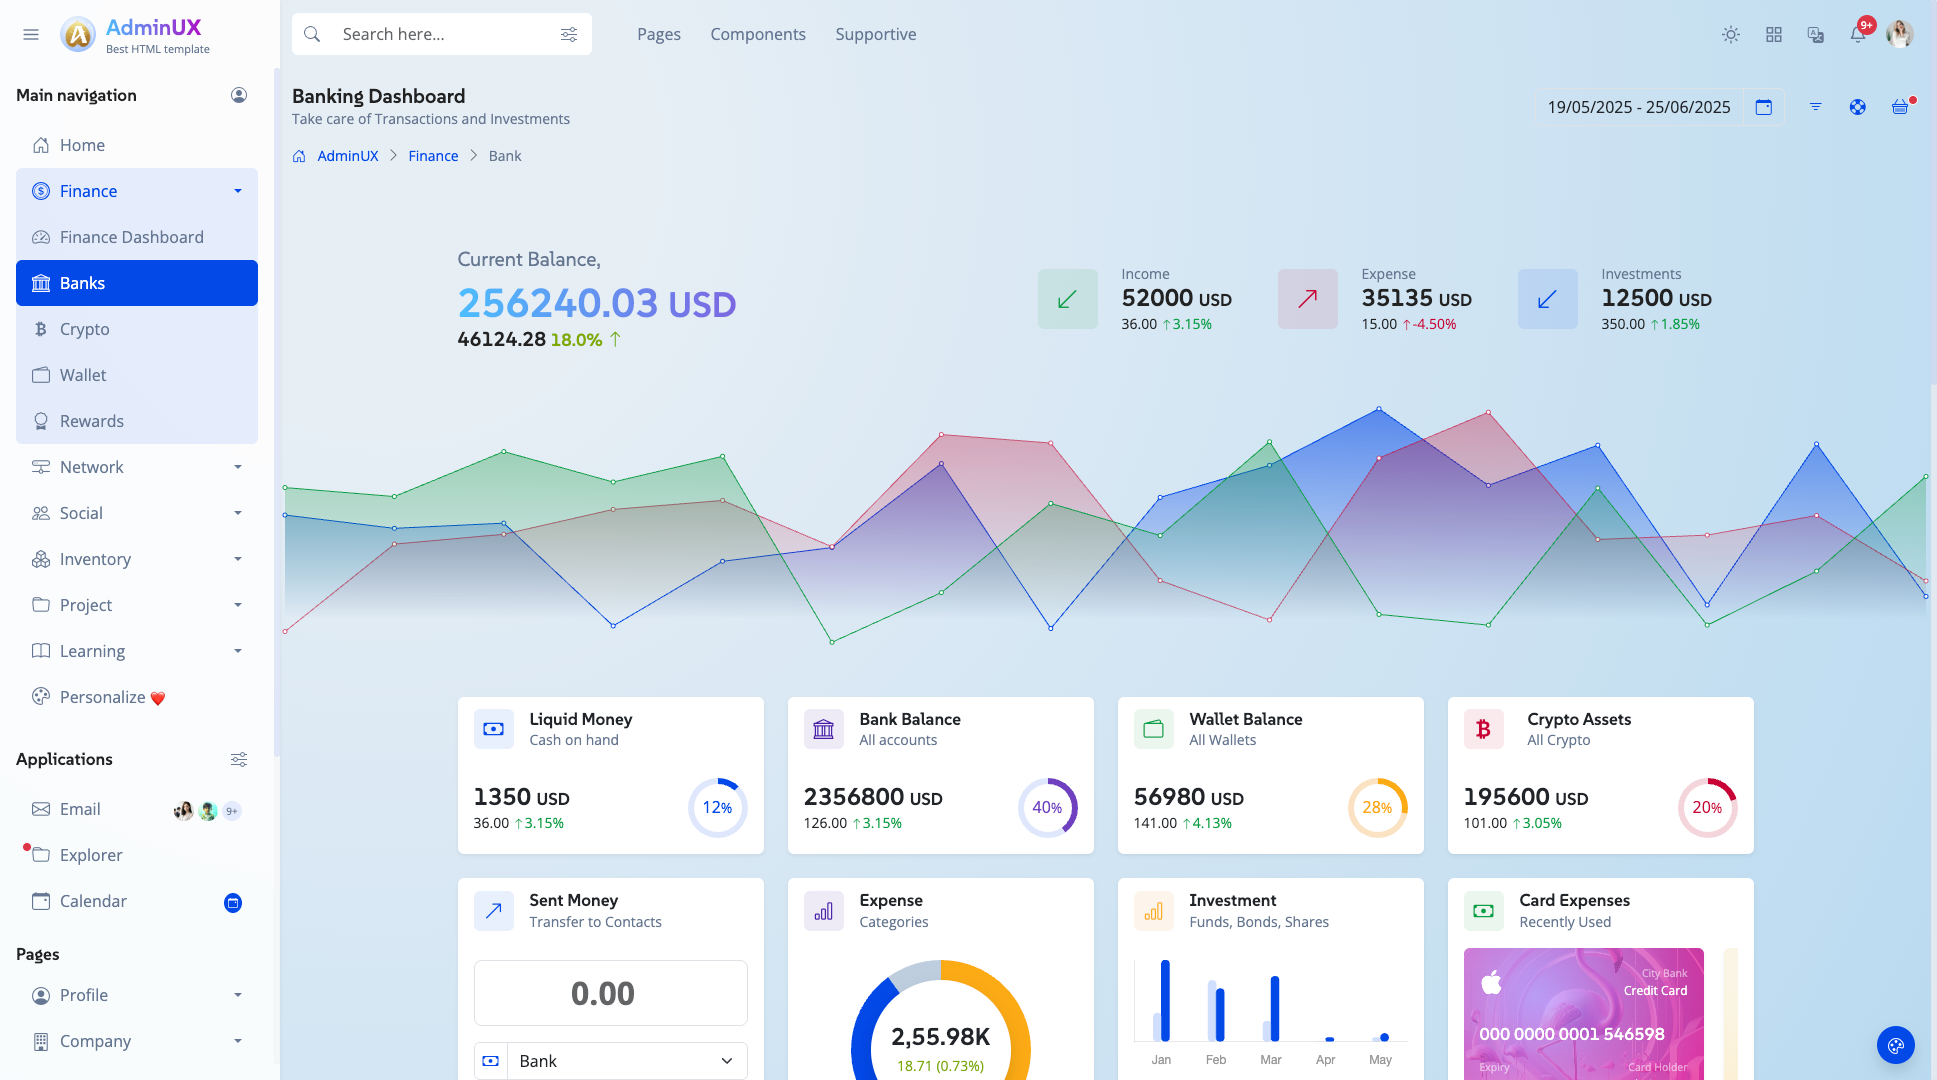The image size is (1937, 1080).
Task: Open the language translate icon
Action: [1816, 34]
